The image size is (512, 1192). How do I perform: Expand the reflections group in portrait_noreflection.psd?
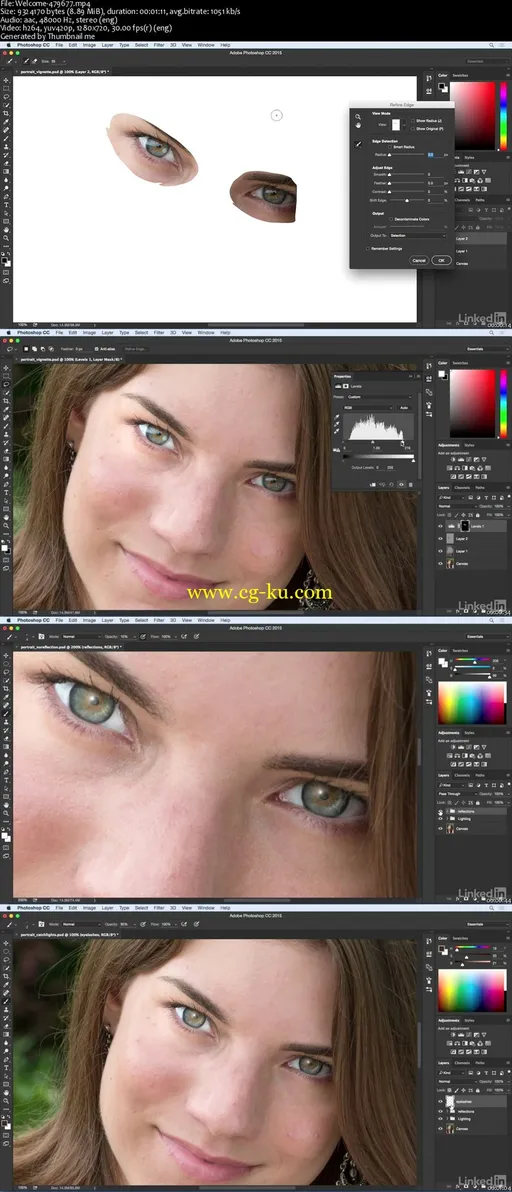(x=447, y=811)
